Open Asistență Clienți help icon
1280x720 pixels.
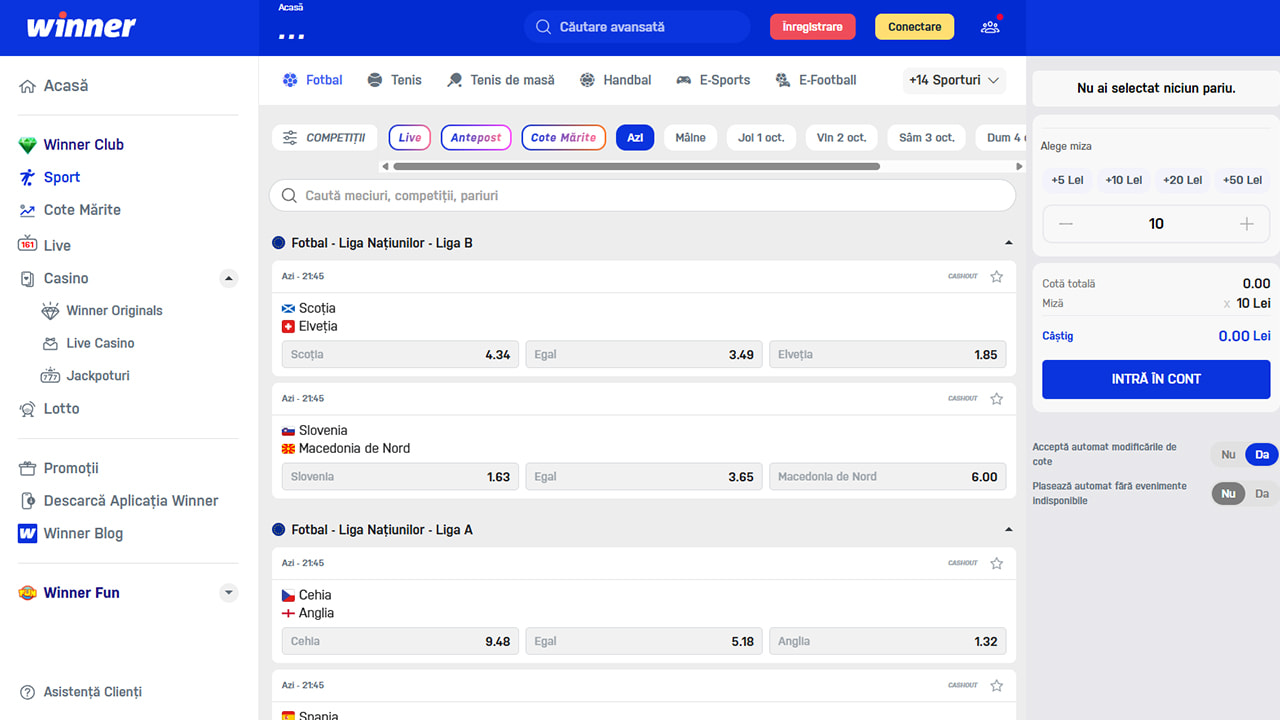(27, 692)
